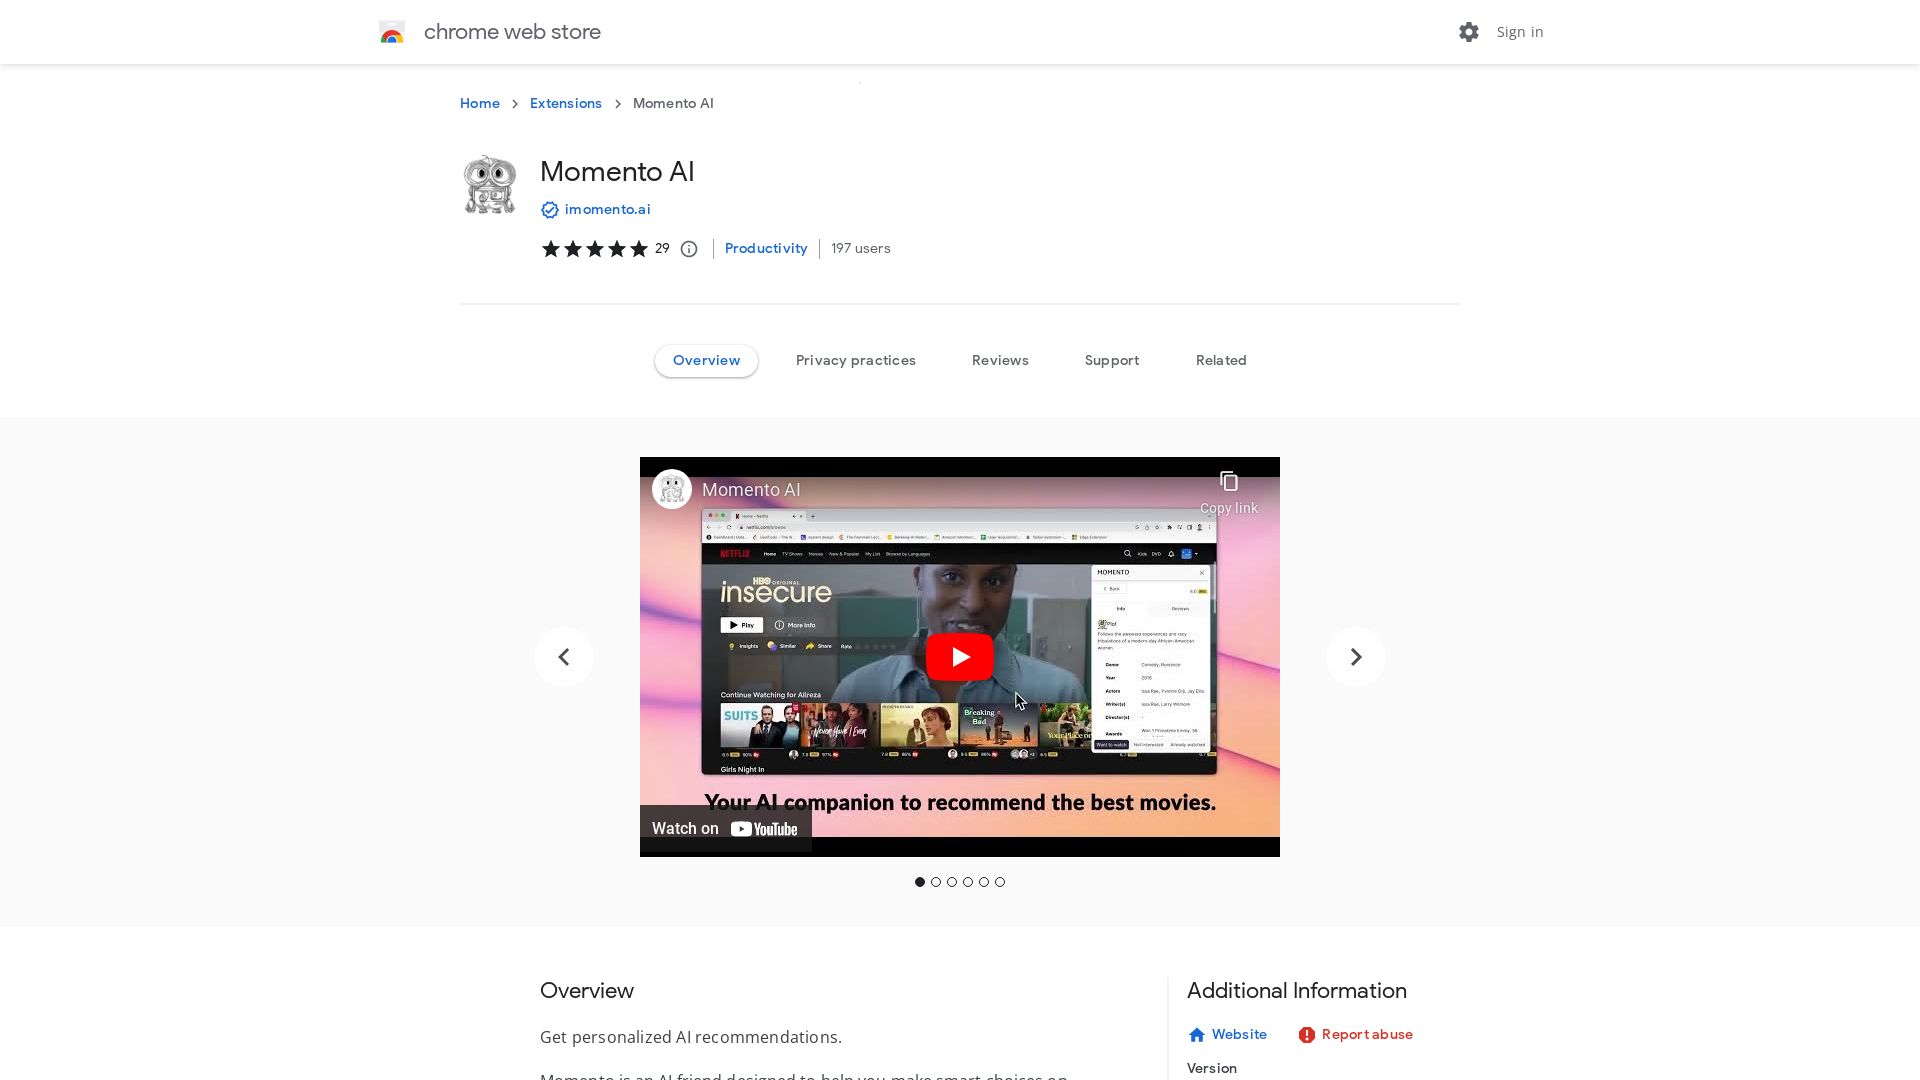1920x1080 pixels.
Task: Open the Privacy practices tab
Action: click(855, 360)
